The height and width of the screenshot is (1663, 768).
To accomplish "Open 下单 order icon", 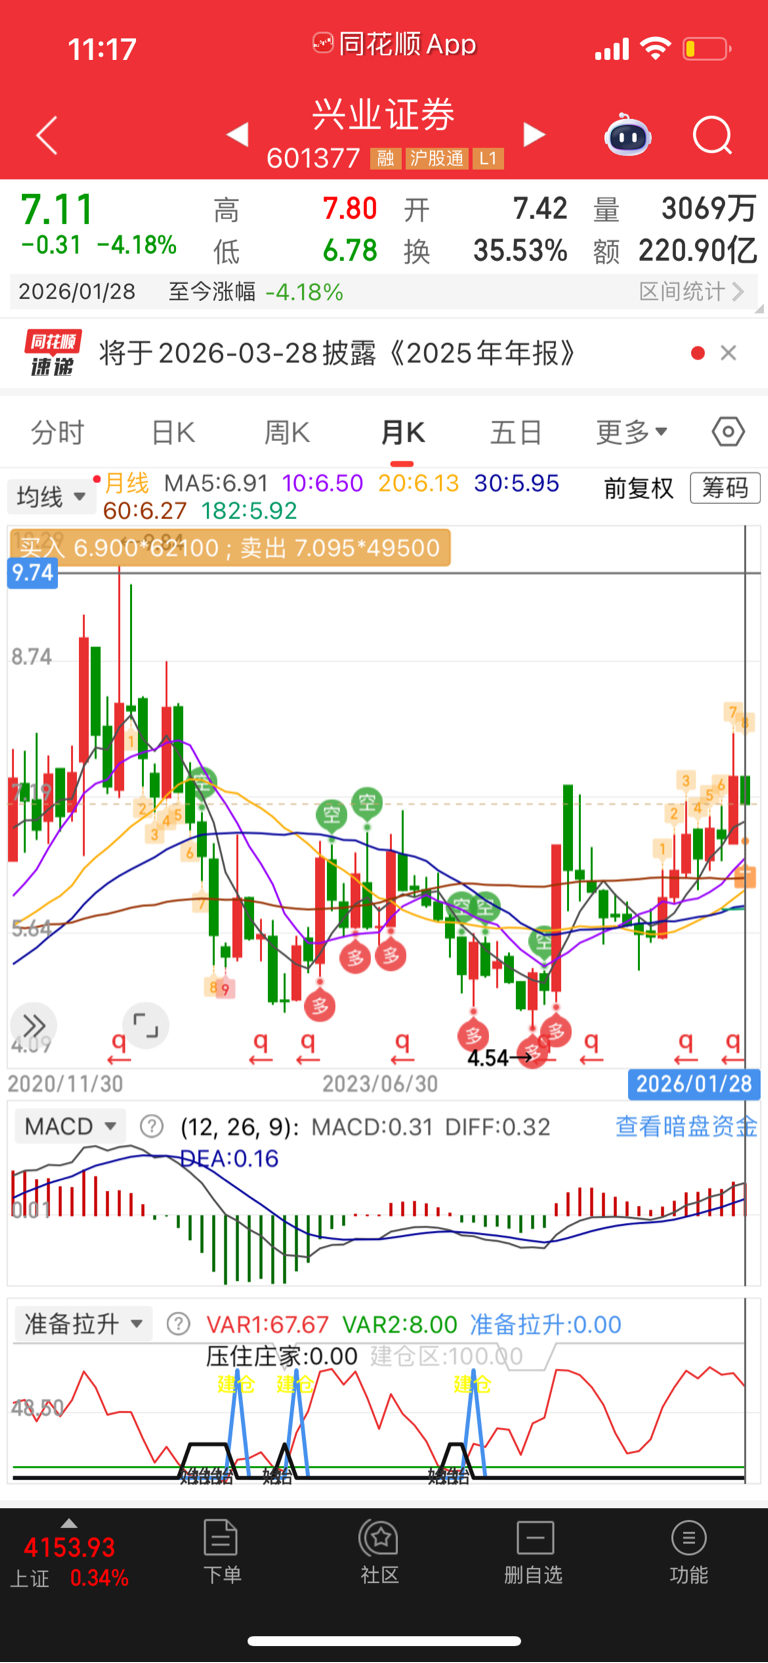I will click(221, 1551).
